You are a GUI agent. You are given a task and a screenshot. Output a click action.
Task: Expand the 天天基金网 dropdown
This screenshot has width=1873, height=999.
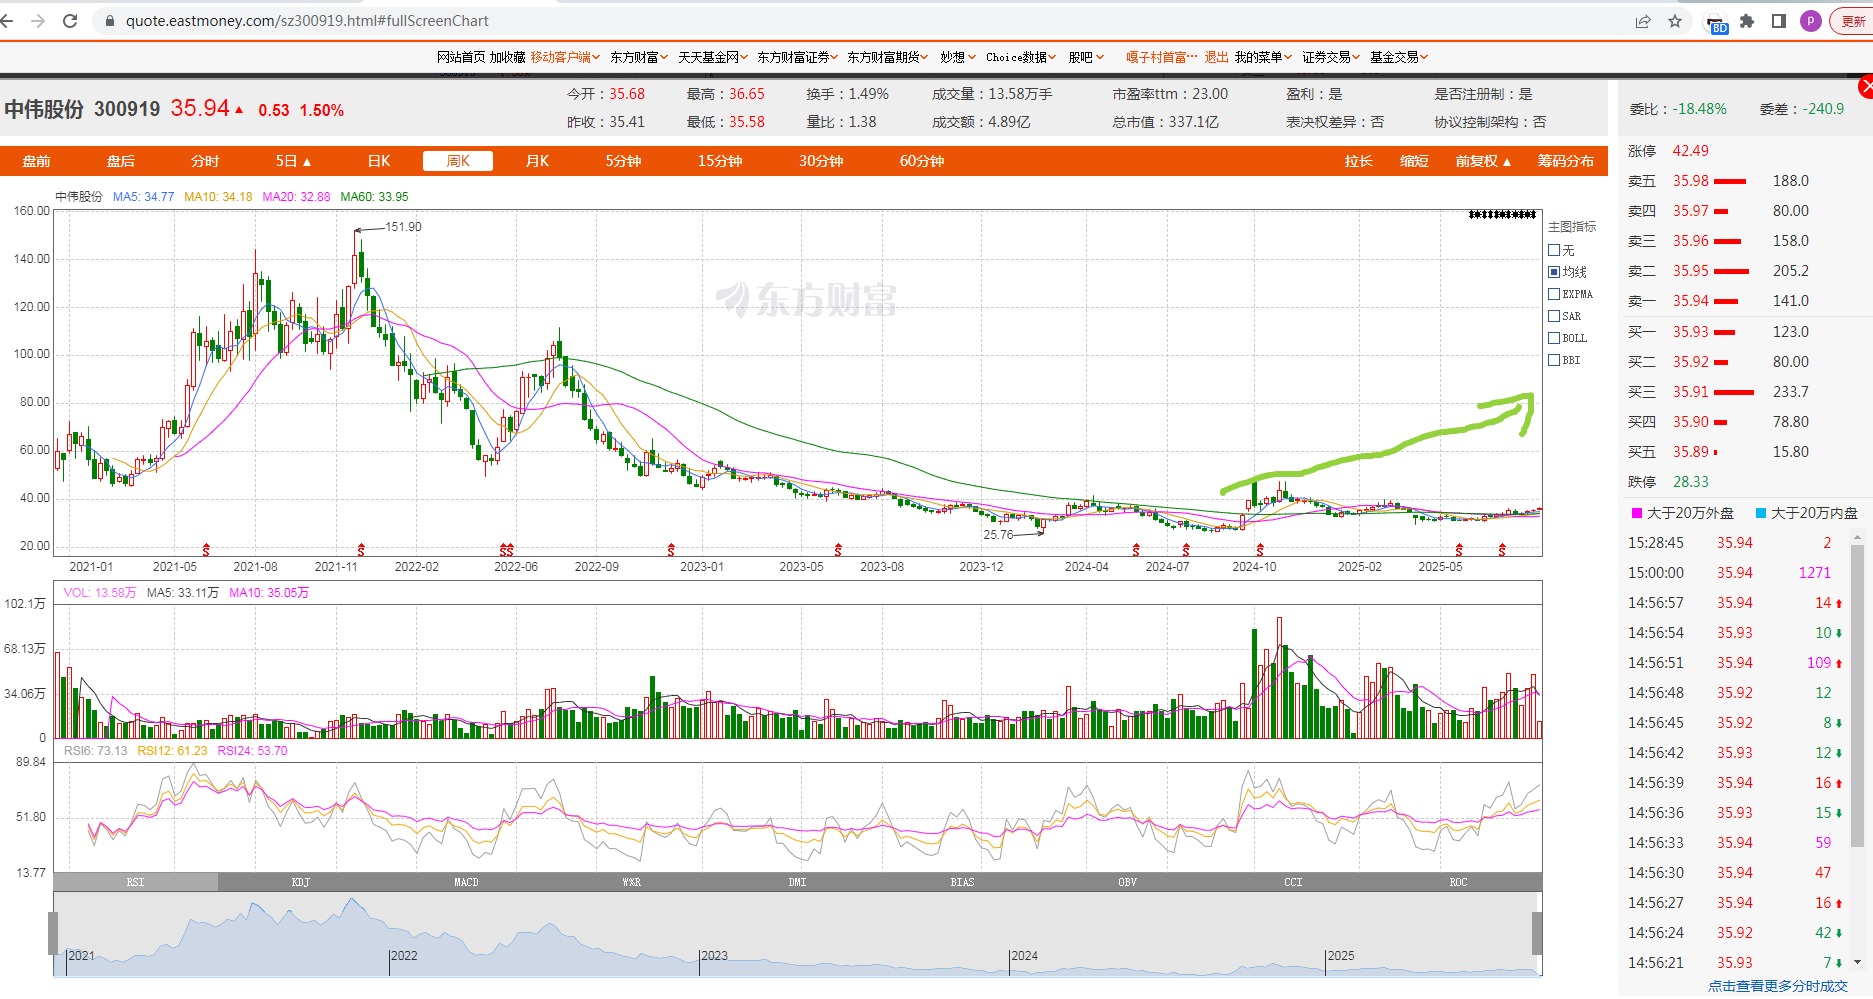click(x=713, y=57)
